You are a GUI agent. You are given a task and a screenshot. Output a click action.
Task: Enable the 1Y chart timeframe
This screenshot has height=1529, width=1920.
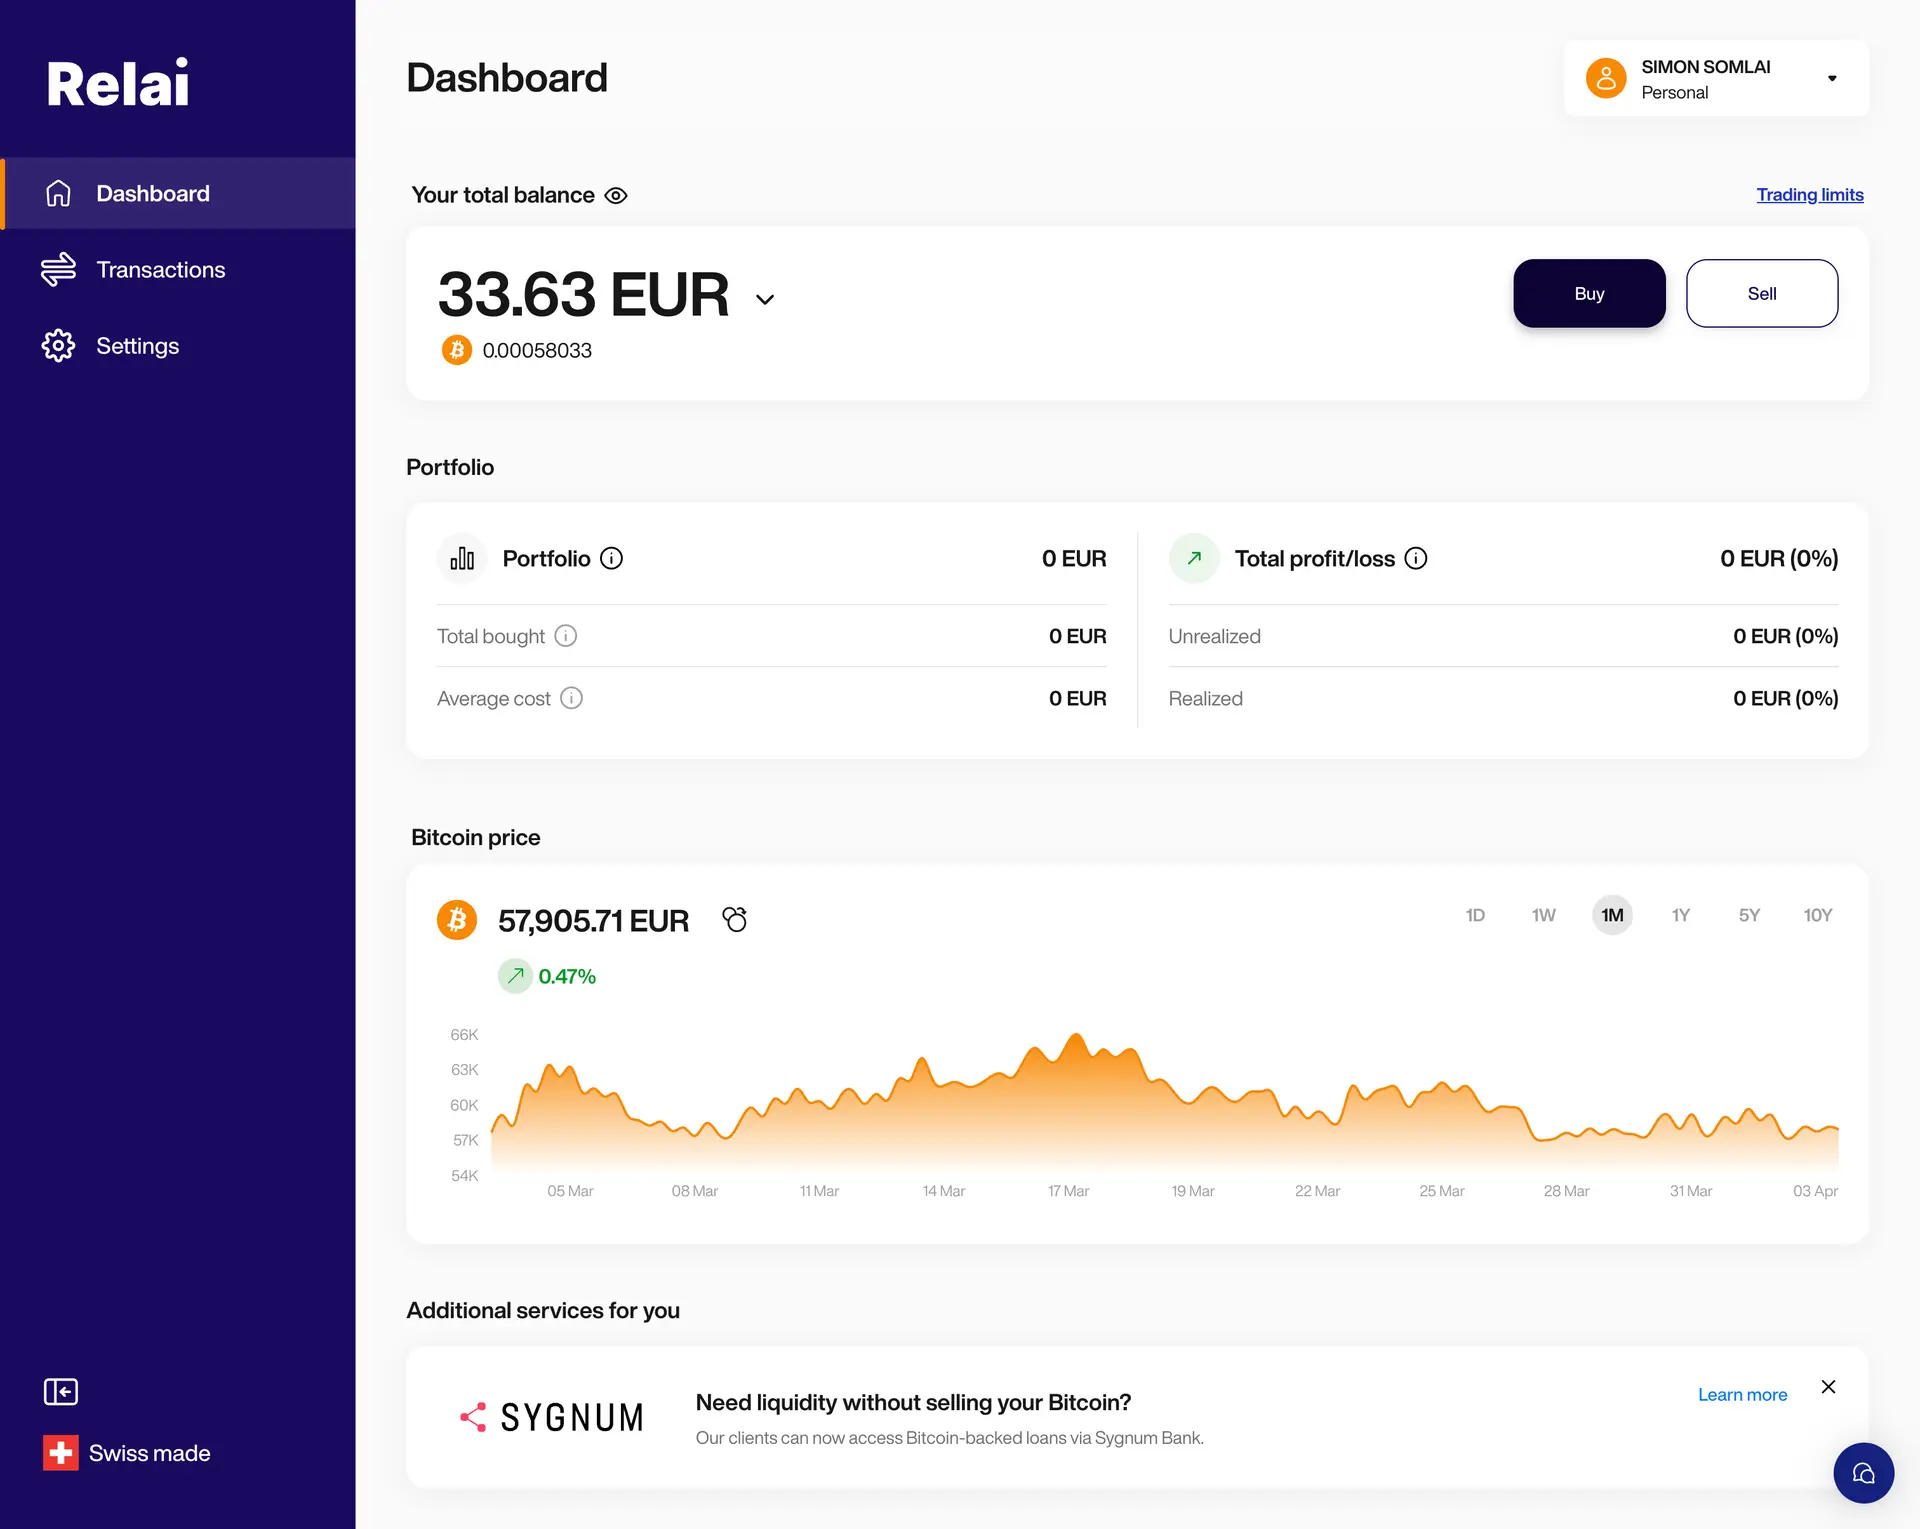[1681, 914]
